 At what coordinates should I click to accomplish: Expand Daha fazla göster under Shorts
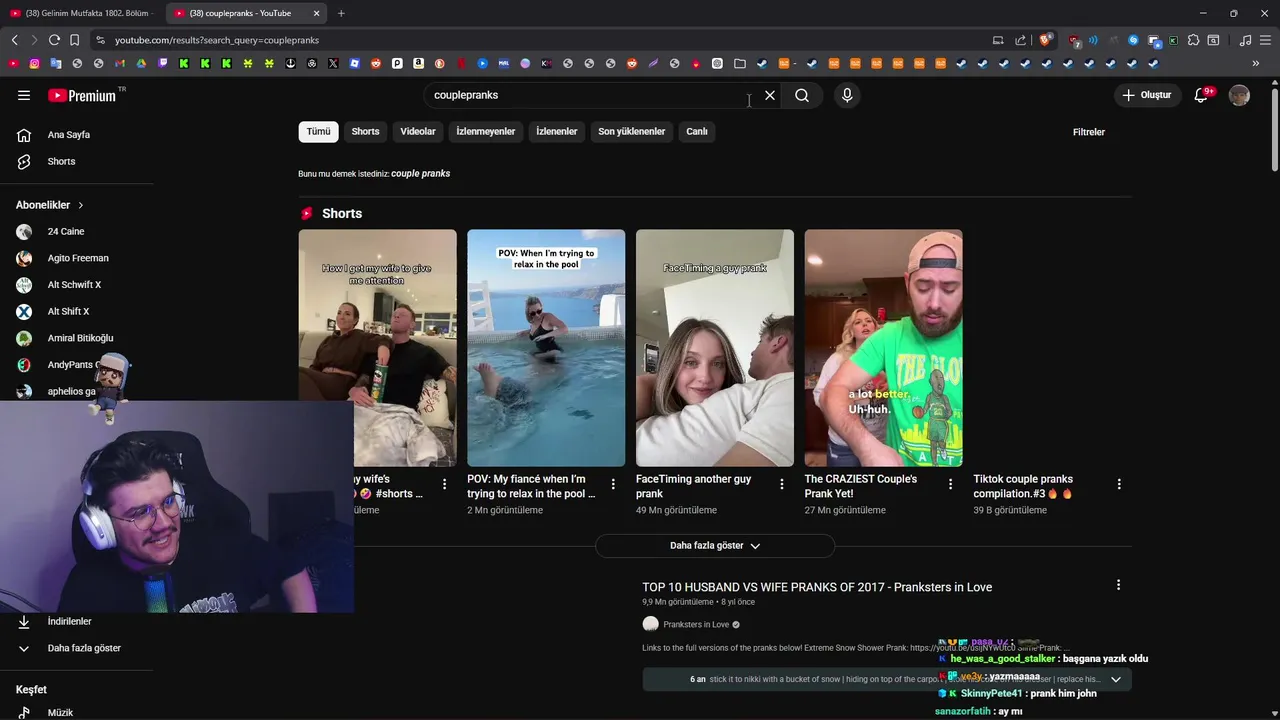[715, 545]
